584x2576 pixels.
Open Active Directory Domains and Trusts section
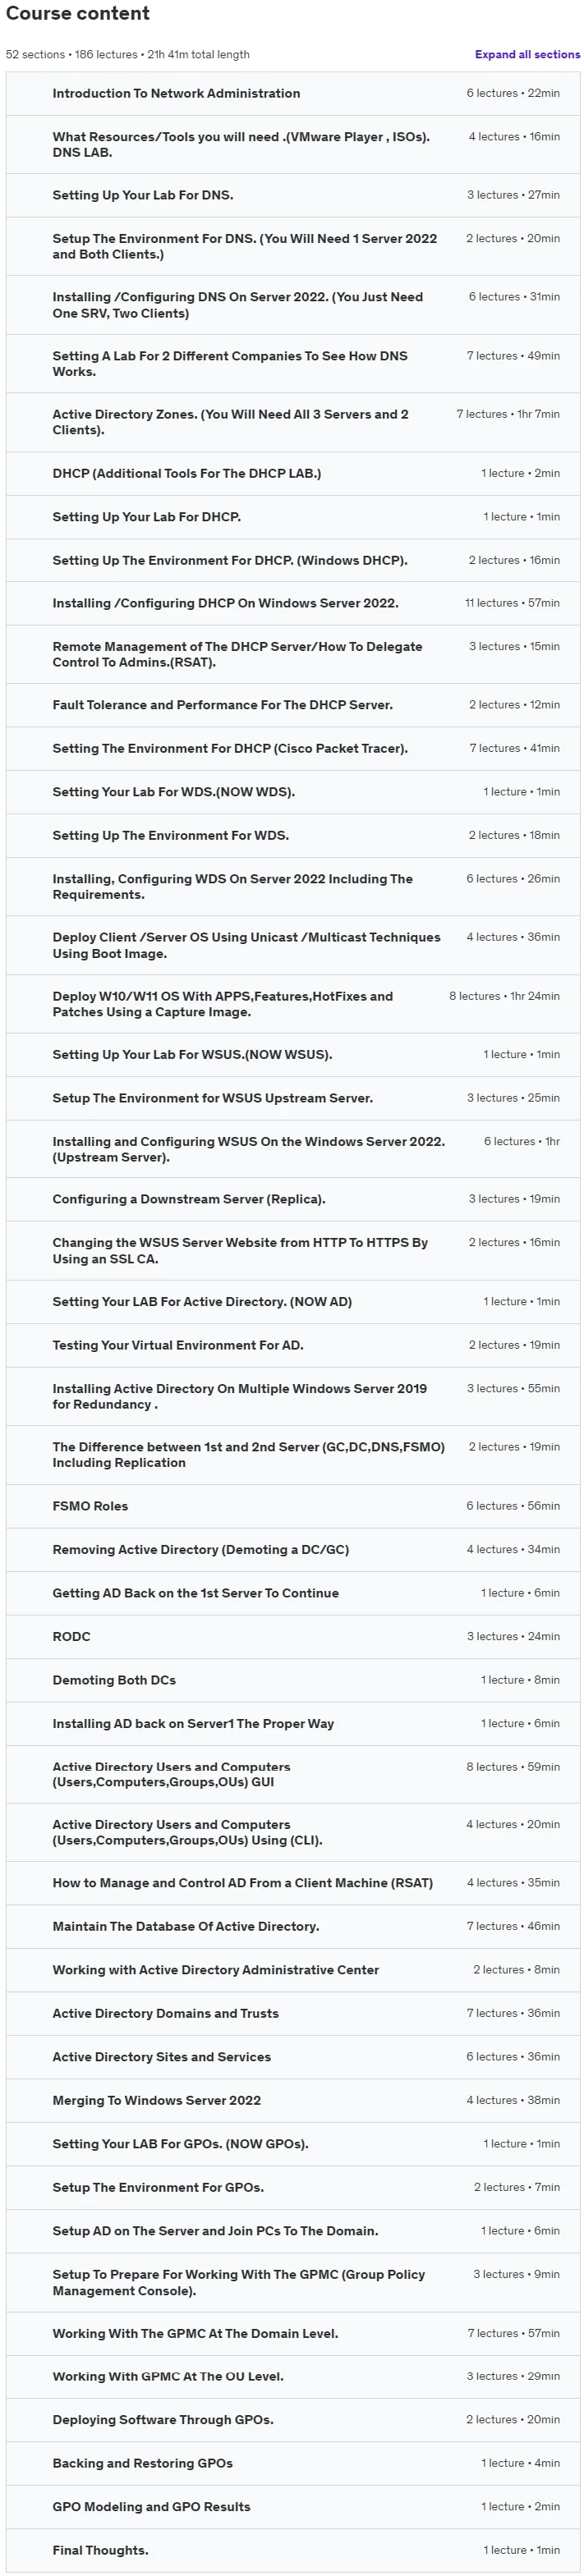pos(292,2013)
